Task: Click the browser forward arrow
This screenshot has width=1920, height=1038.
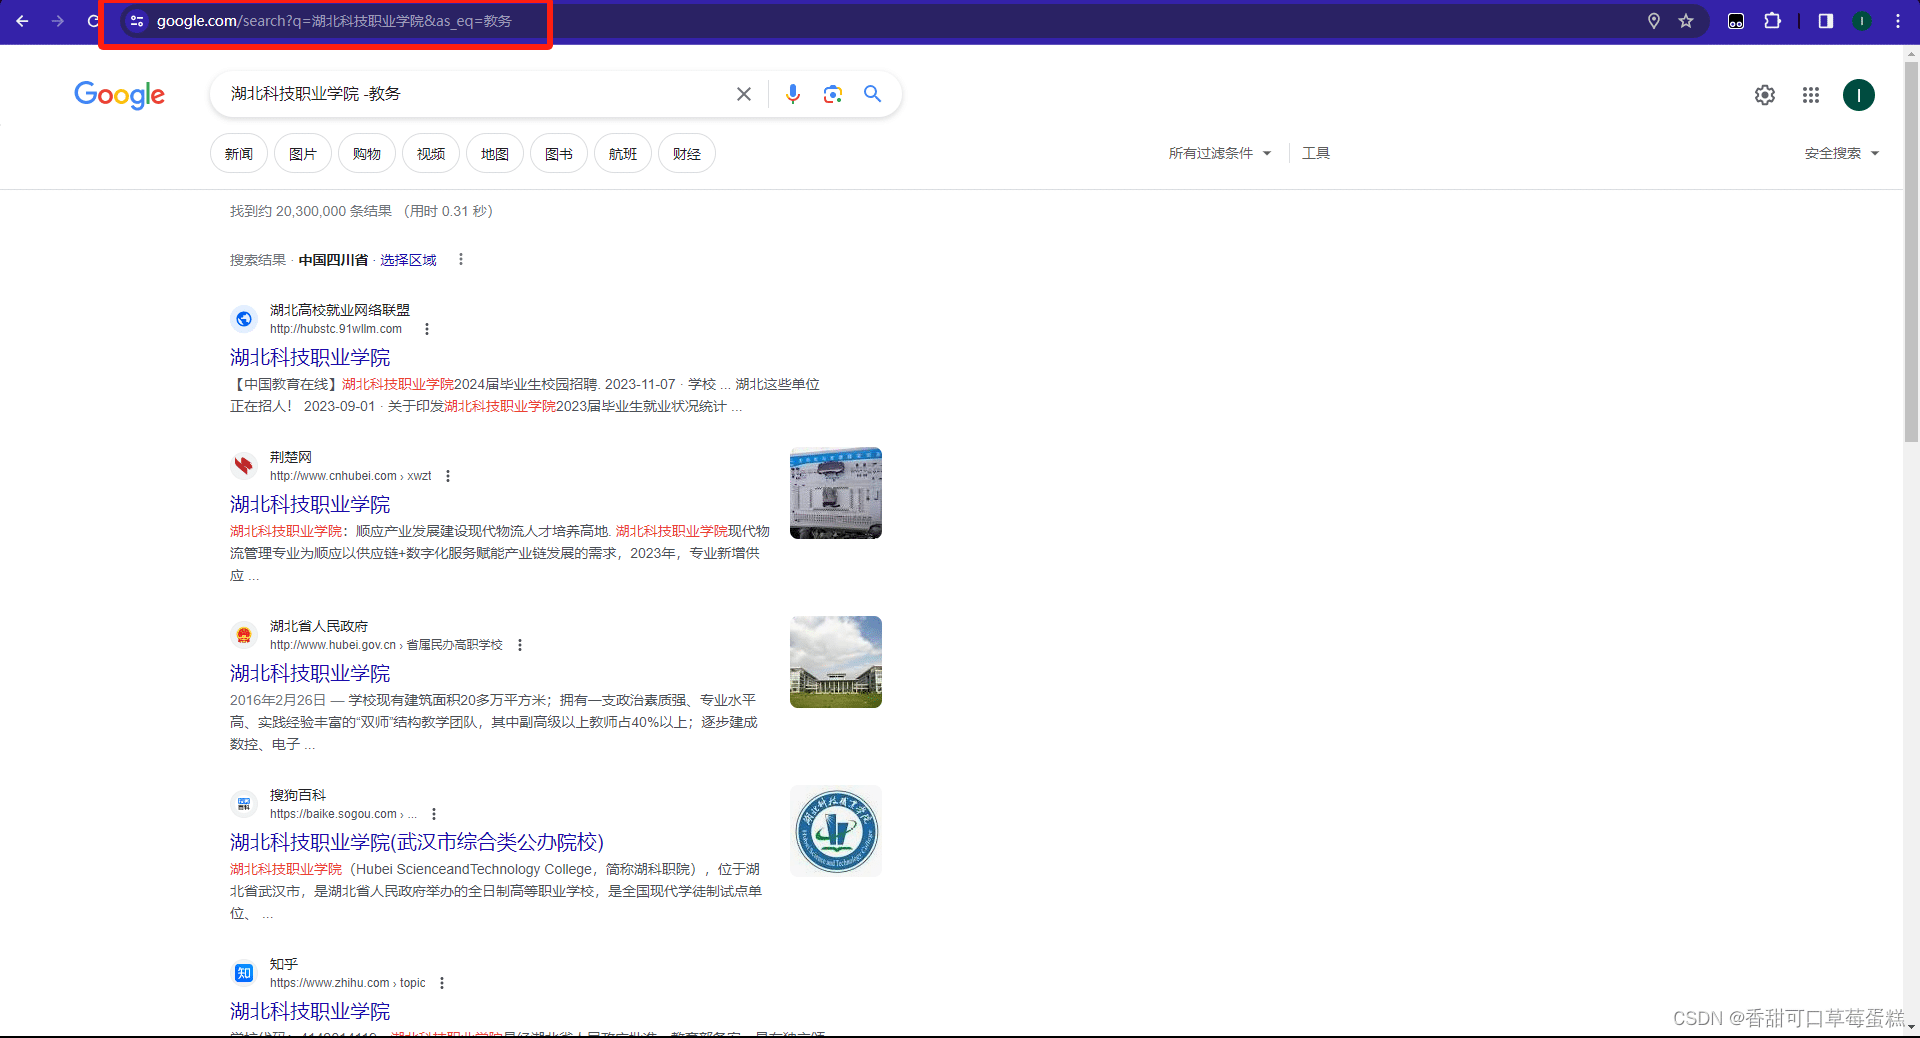Action: pos(58,21)
